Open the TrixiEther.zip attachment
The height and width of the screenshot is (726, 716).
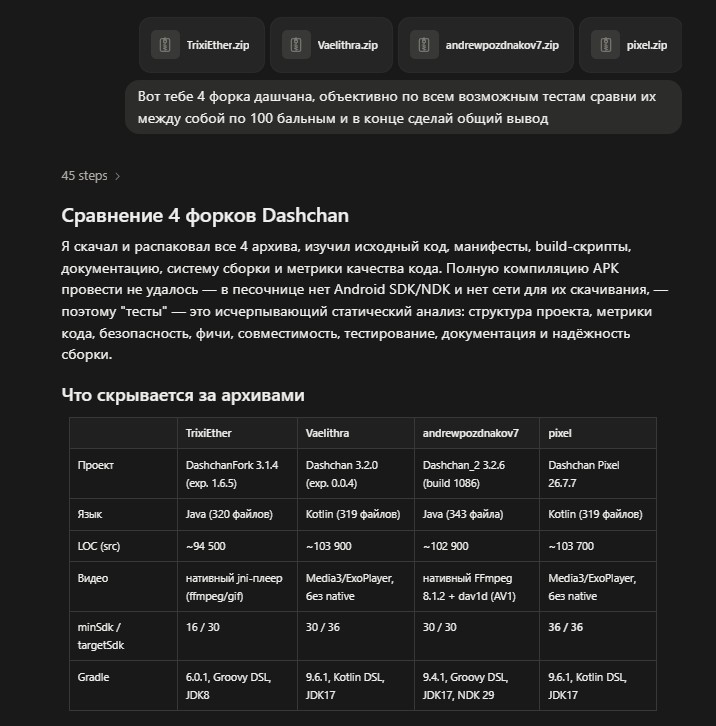point(202,45)
